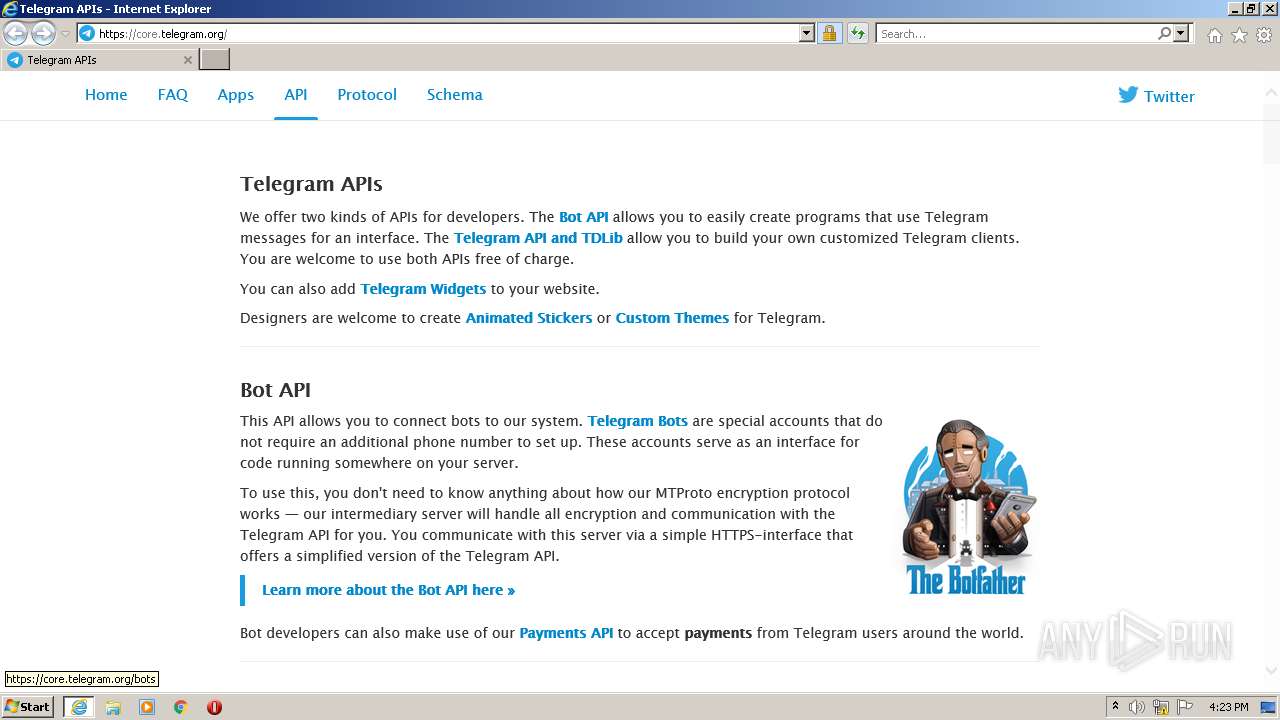Click the IE logo in title bar
Screen dimensions: 1280x720
coord(10,9)
